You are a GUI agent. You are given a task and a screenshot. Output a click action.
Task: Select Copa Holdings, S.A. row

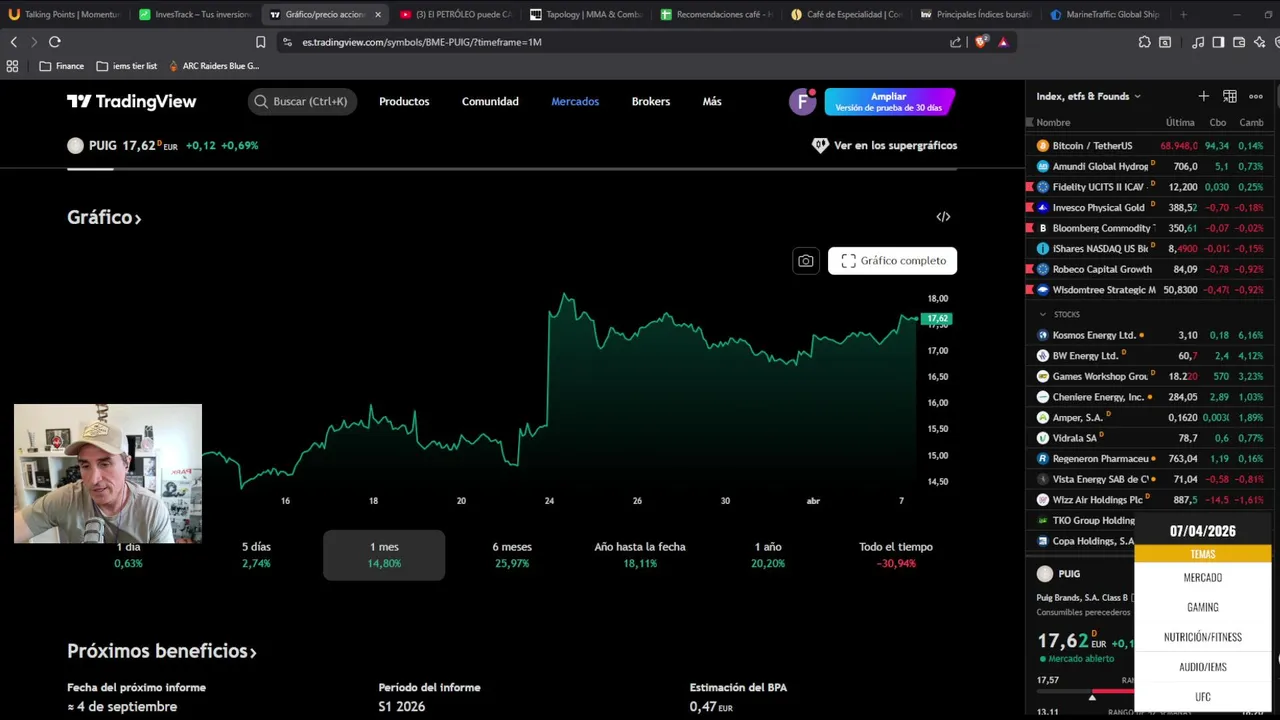pos(1081,541)
